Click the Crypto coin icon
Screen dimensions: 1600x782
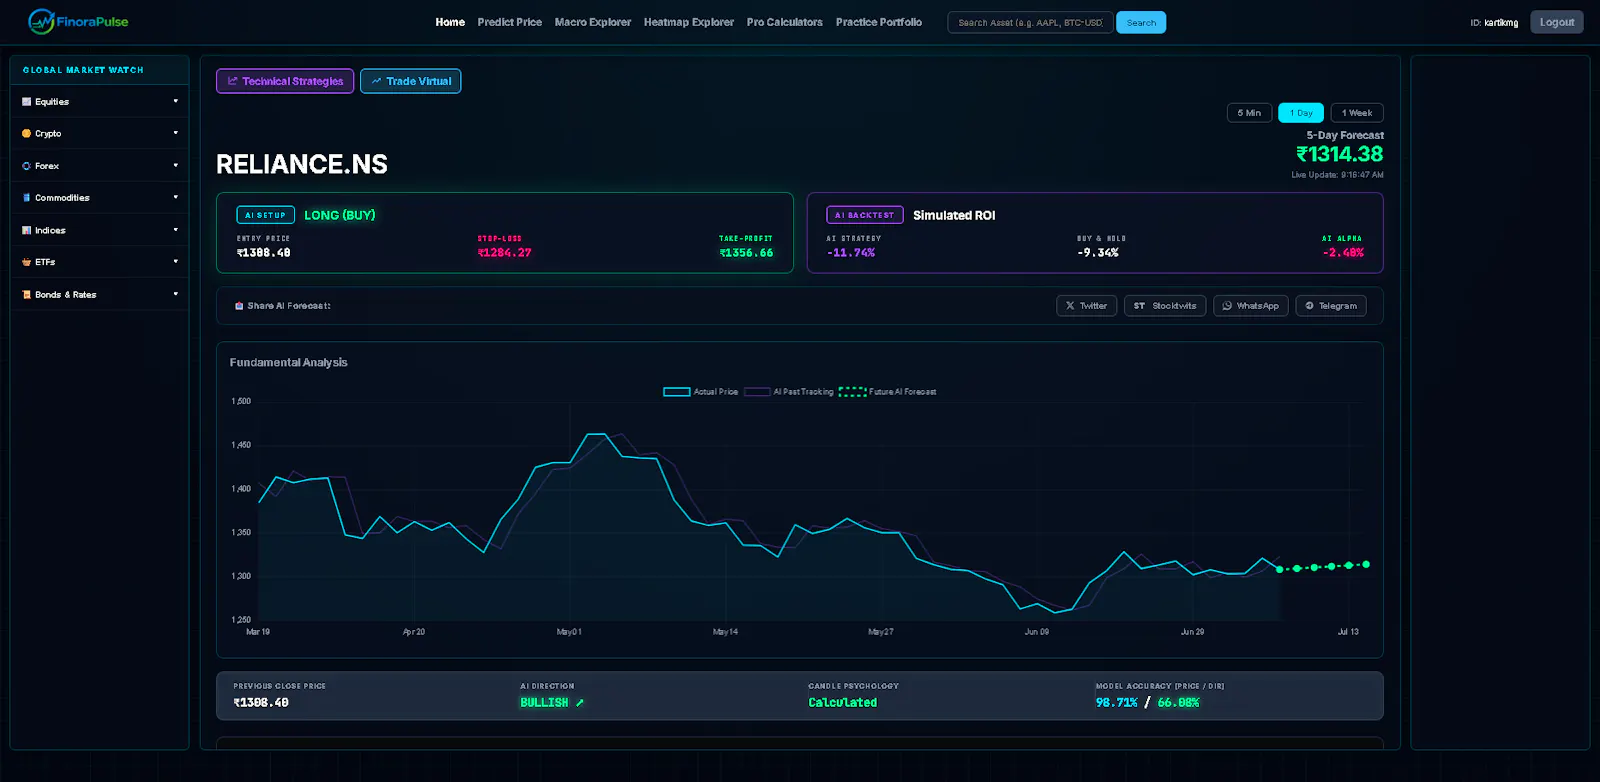point(27,134)
